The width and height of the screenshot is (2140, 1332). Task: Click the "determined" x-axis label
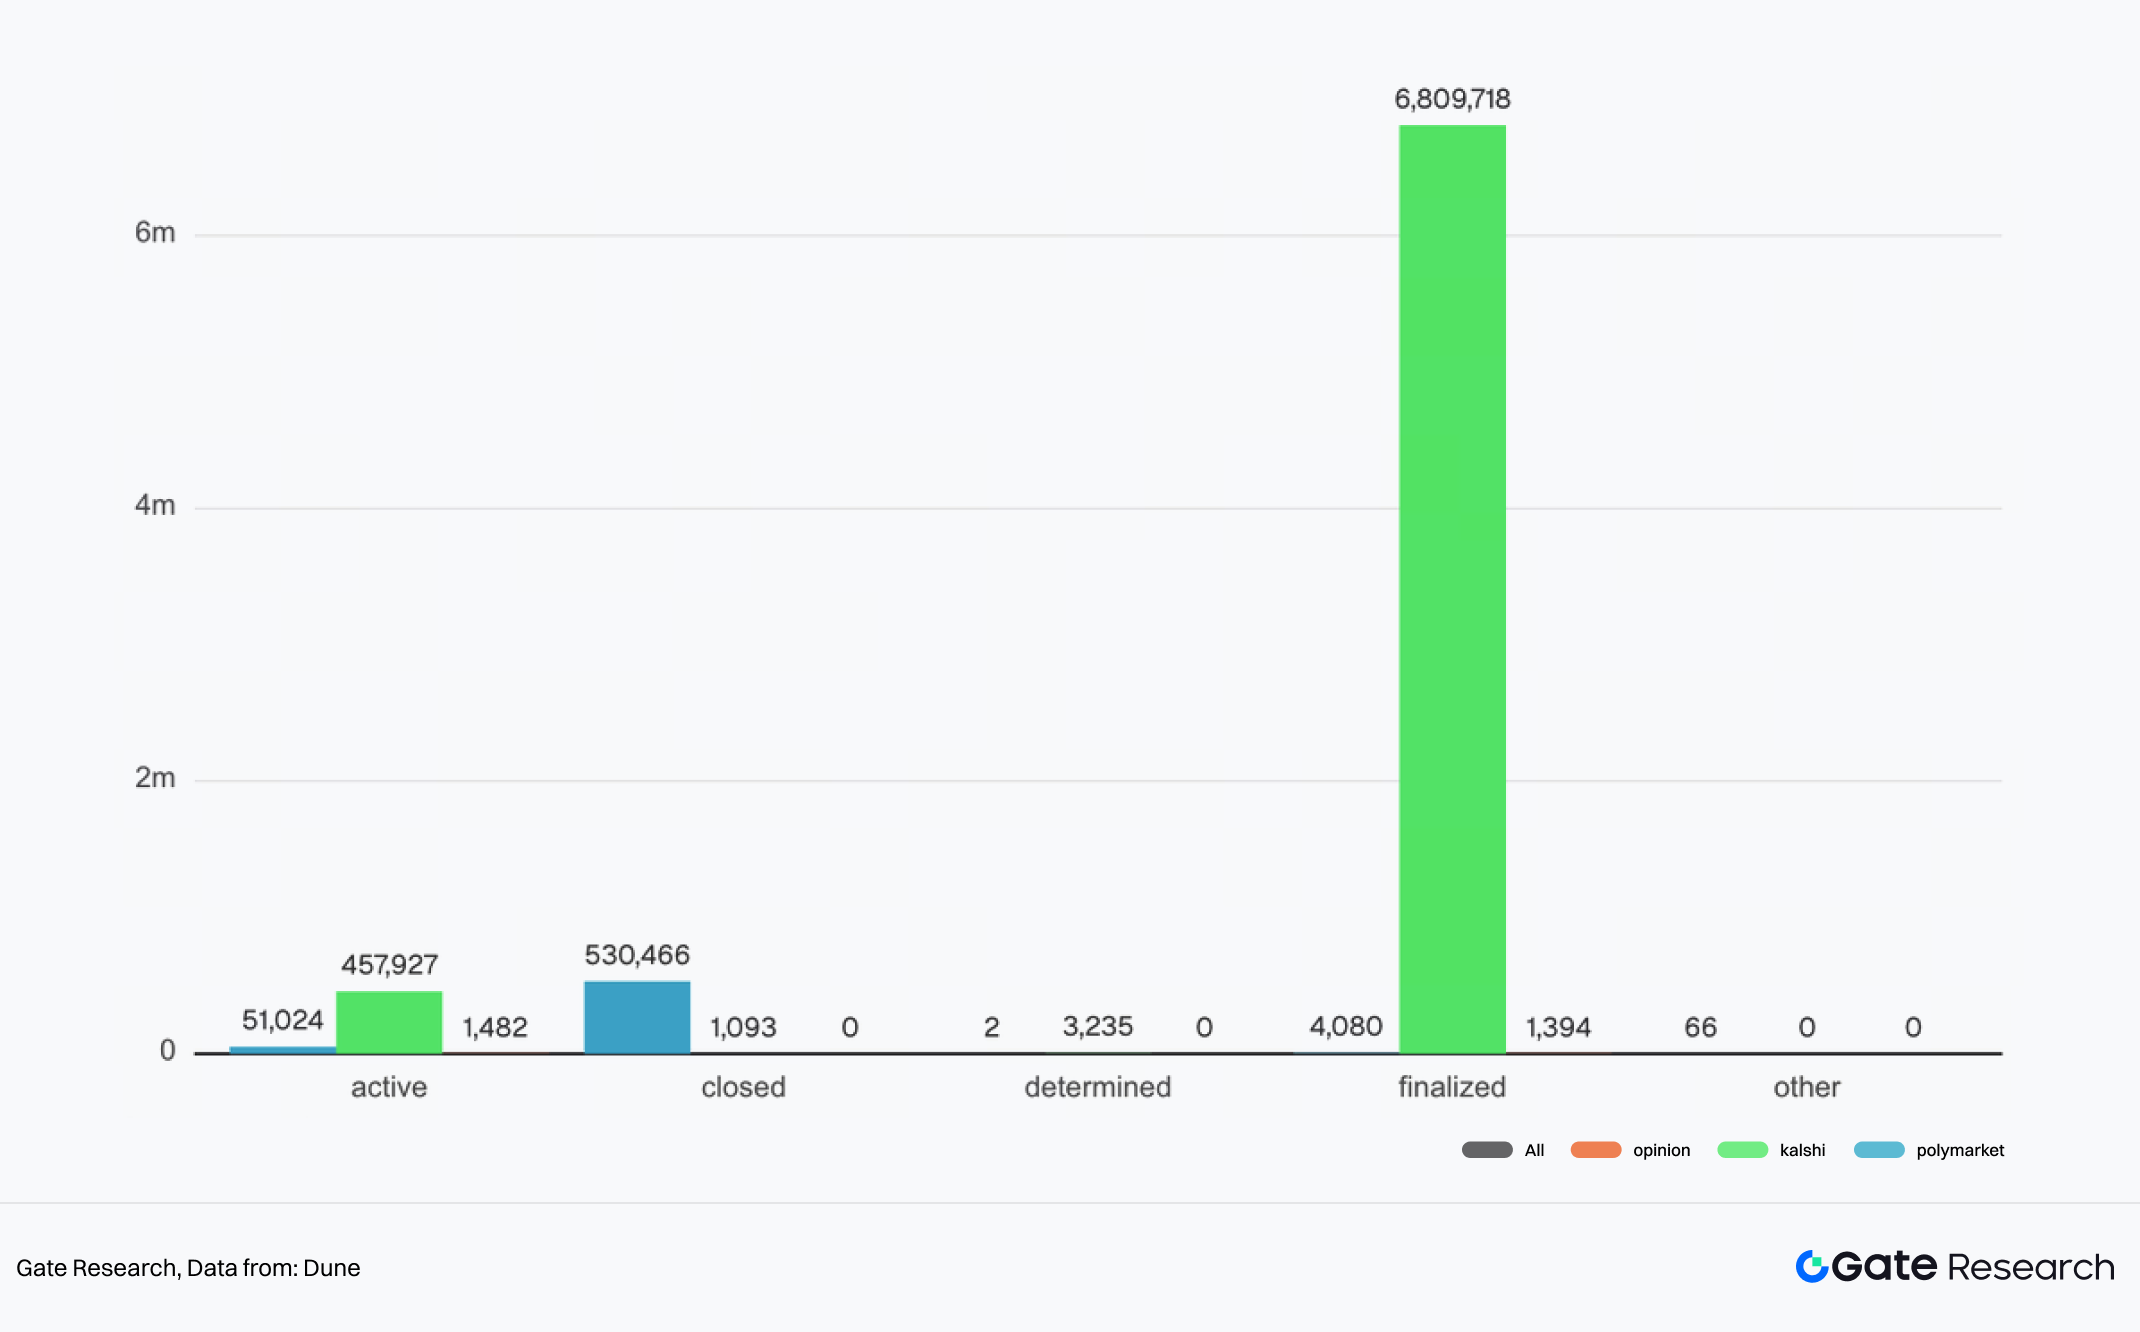coord(1097,1087)
